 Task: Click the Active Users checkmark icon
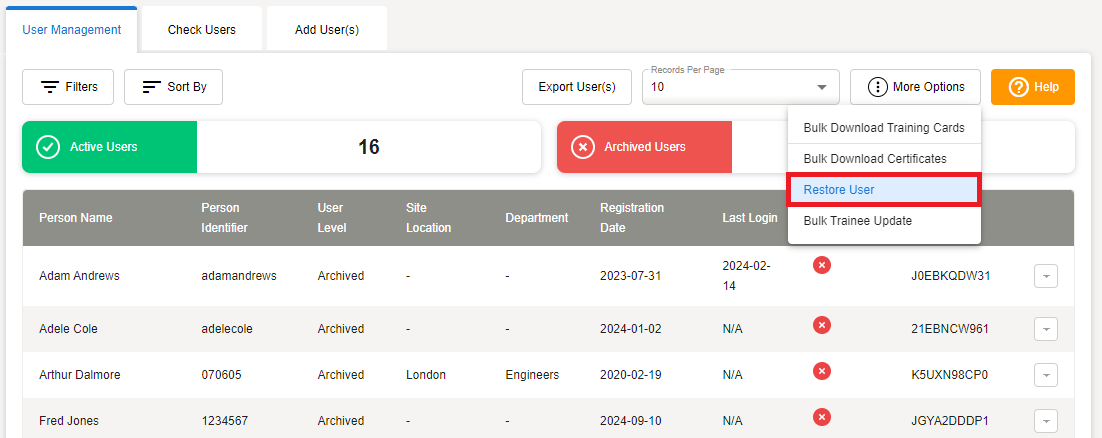[x=47, y=147]
